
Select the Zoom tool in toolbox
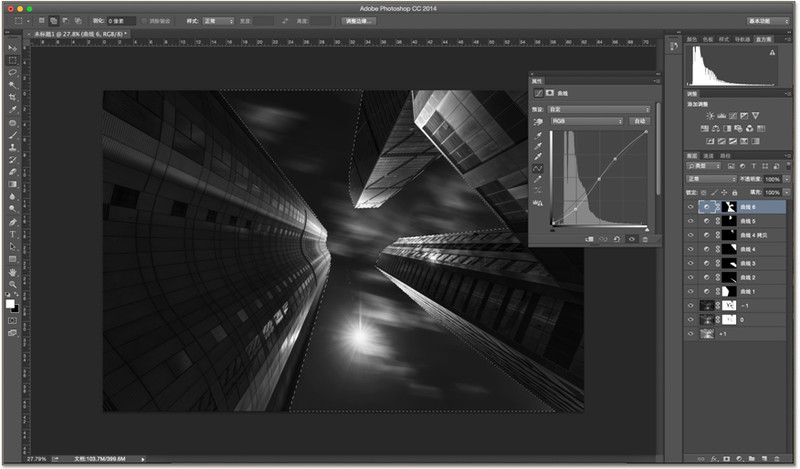tap(12, 284)
